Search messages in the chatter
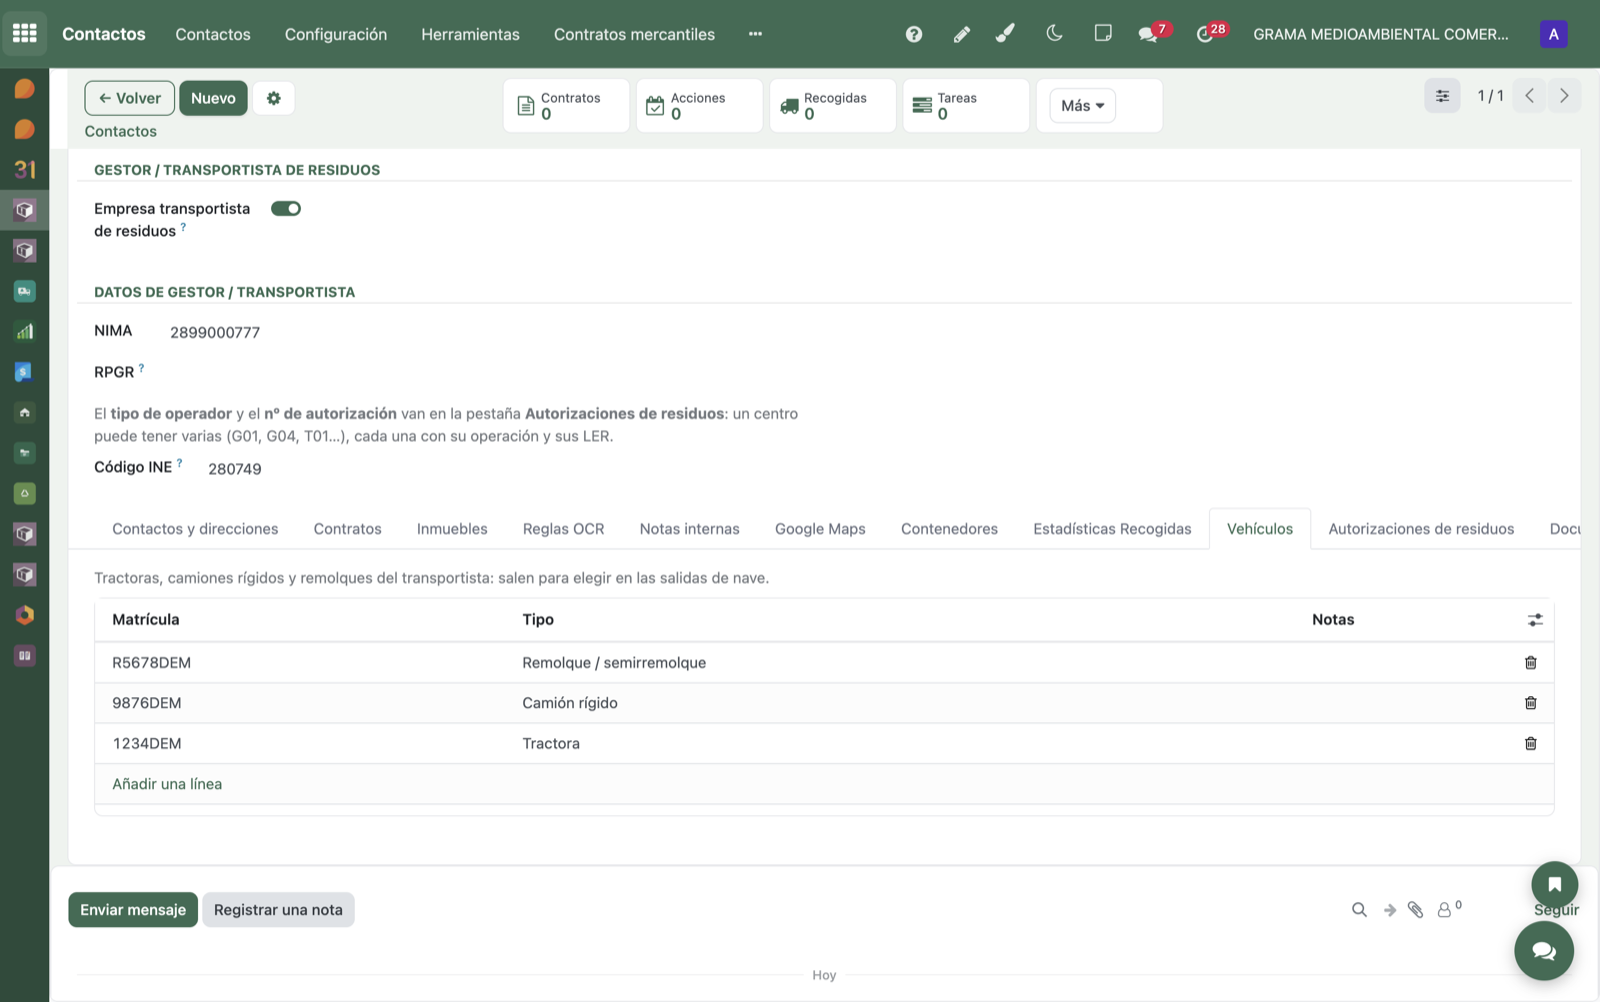This screenshot has width=1600, height=1002. pyautogui.click(x=1359, y=910)
